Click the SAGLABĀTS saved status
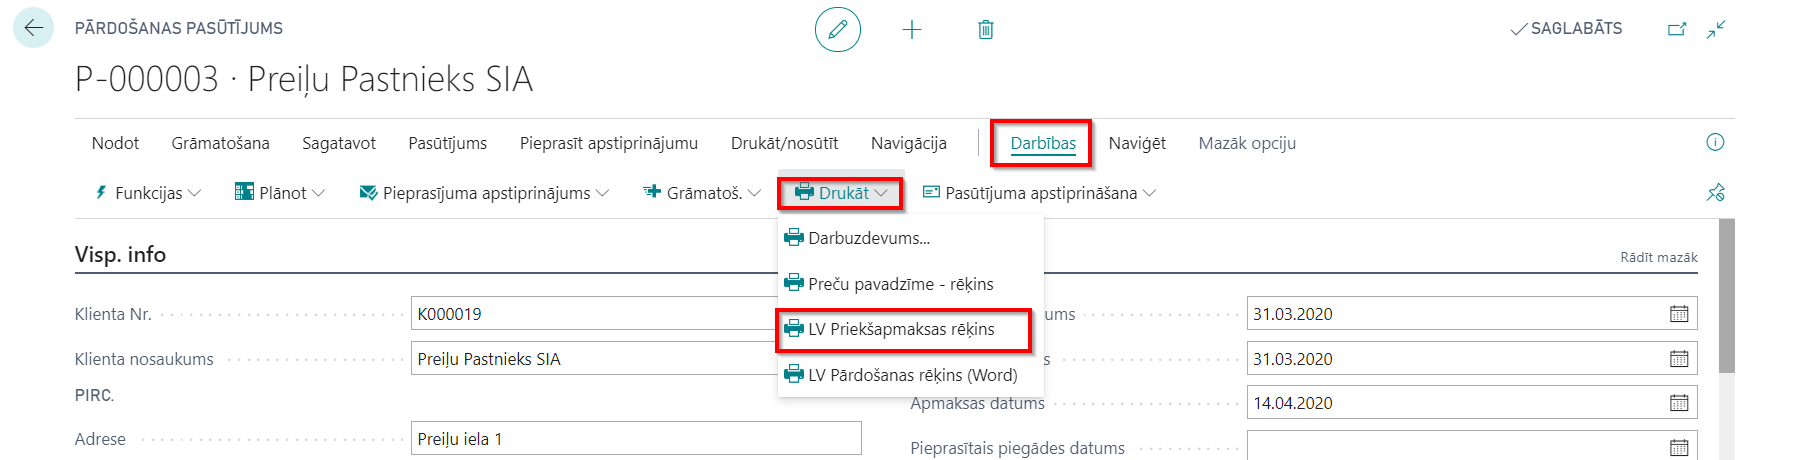Screen dimensions: 1793x460 (1566, 29)
